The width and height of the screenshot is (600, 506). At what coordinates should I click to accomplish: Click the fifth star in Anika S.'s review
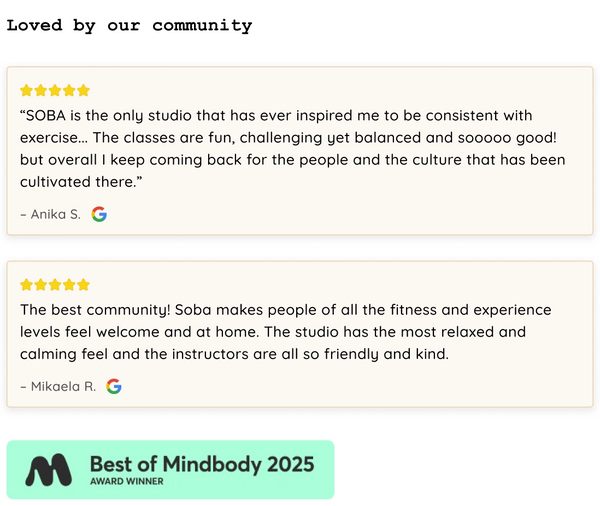pos(83,90)
